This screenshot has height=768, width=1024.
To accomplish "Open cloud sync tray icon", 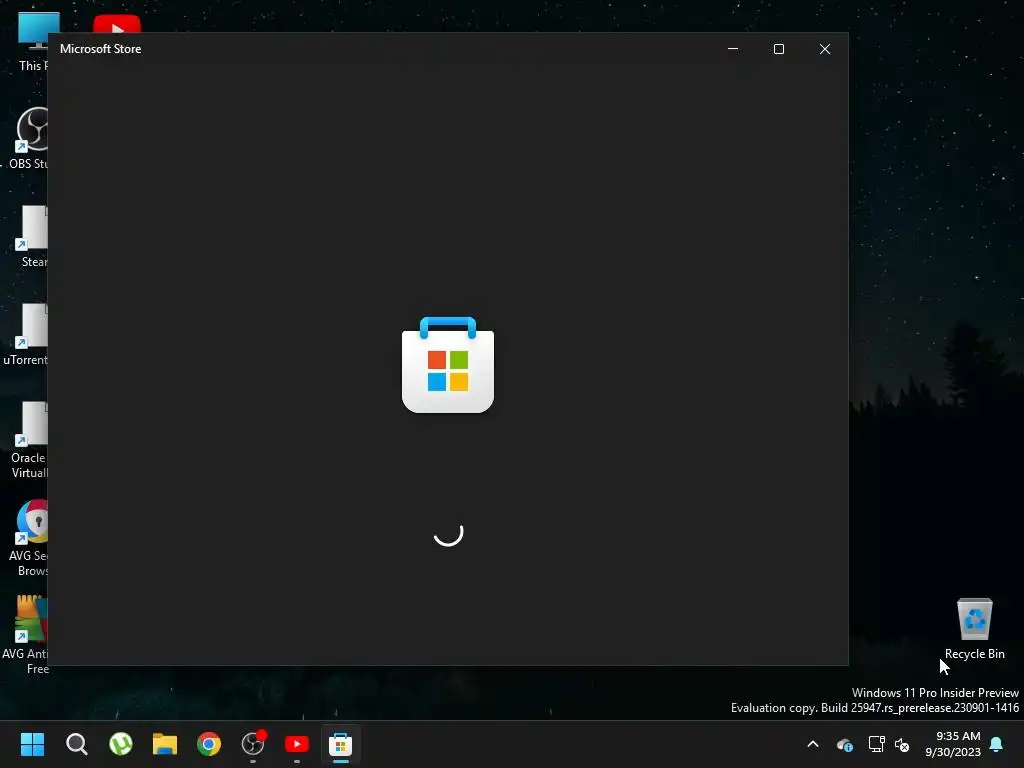I will point(844,744).
